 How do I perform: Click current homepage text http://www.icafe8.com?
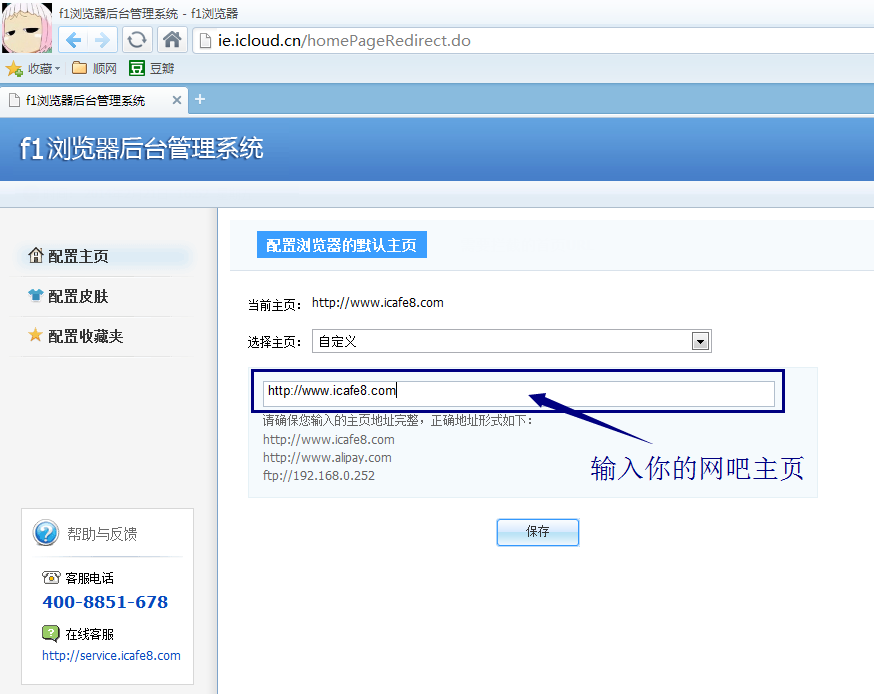click(x=377, y=303)
